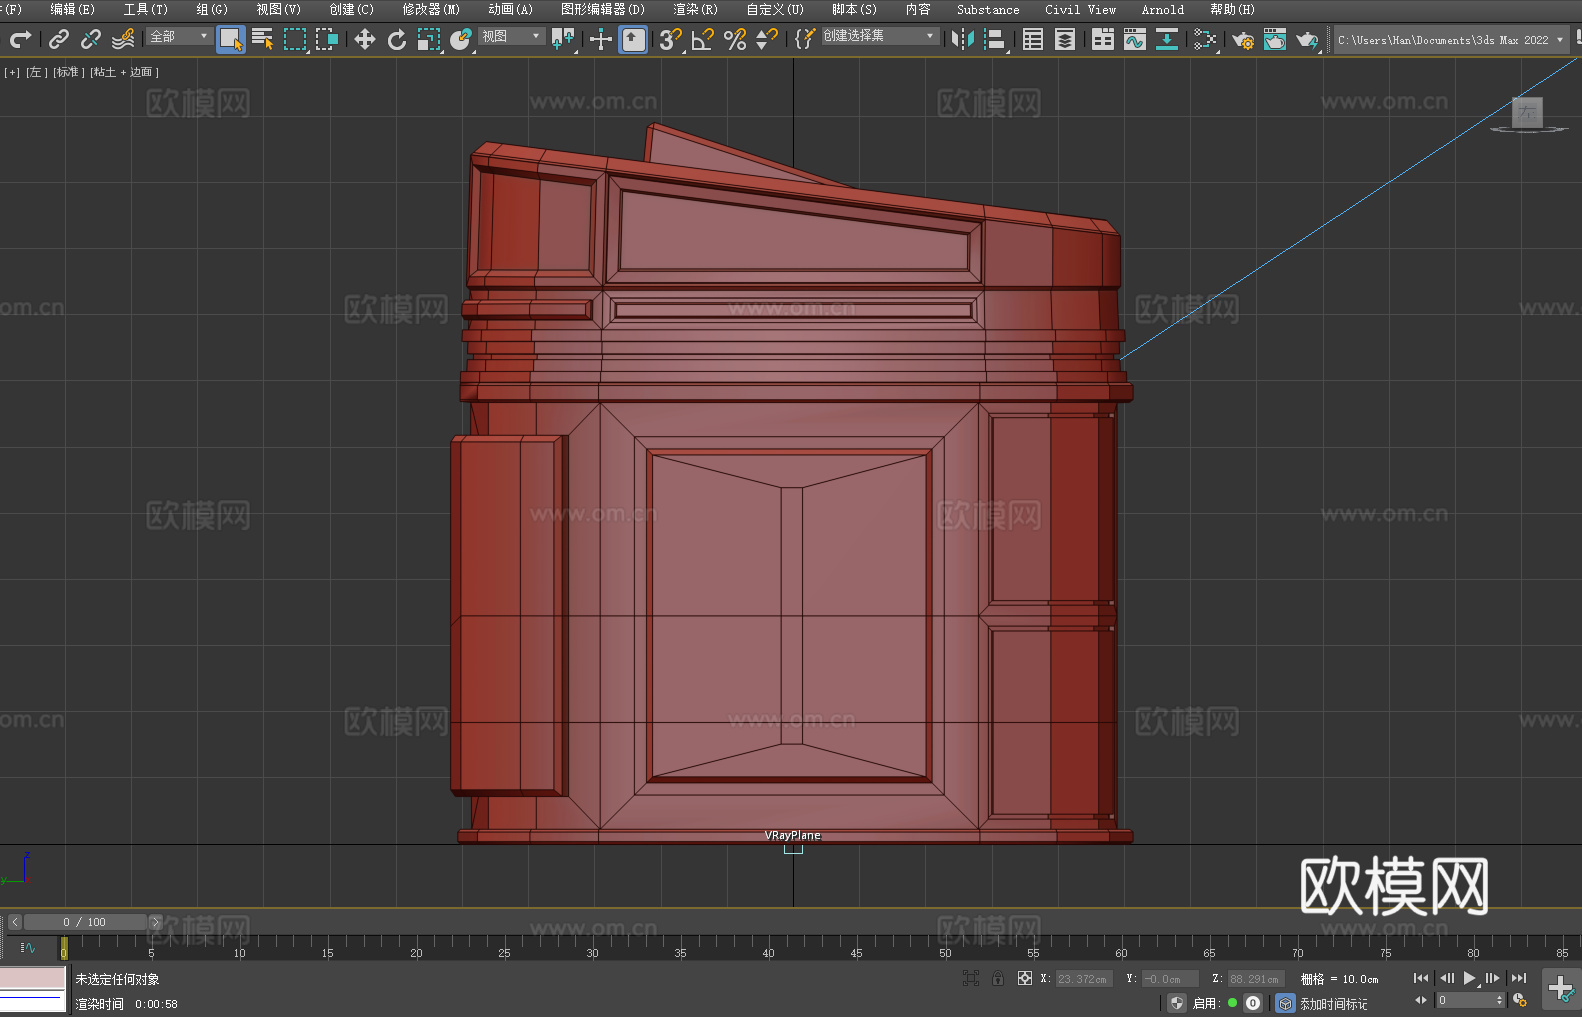Open the 渲染(R) menu
The image size is (1582, 1017).
coord(696,9)
